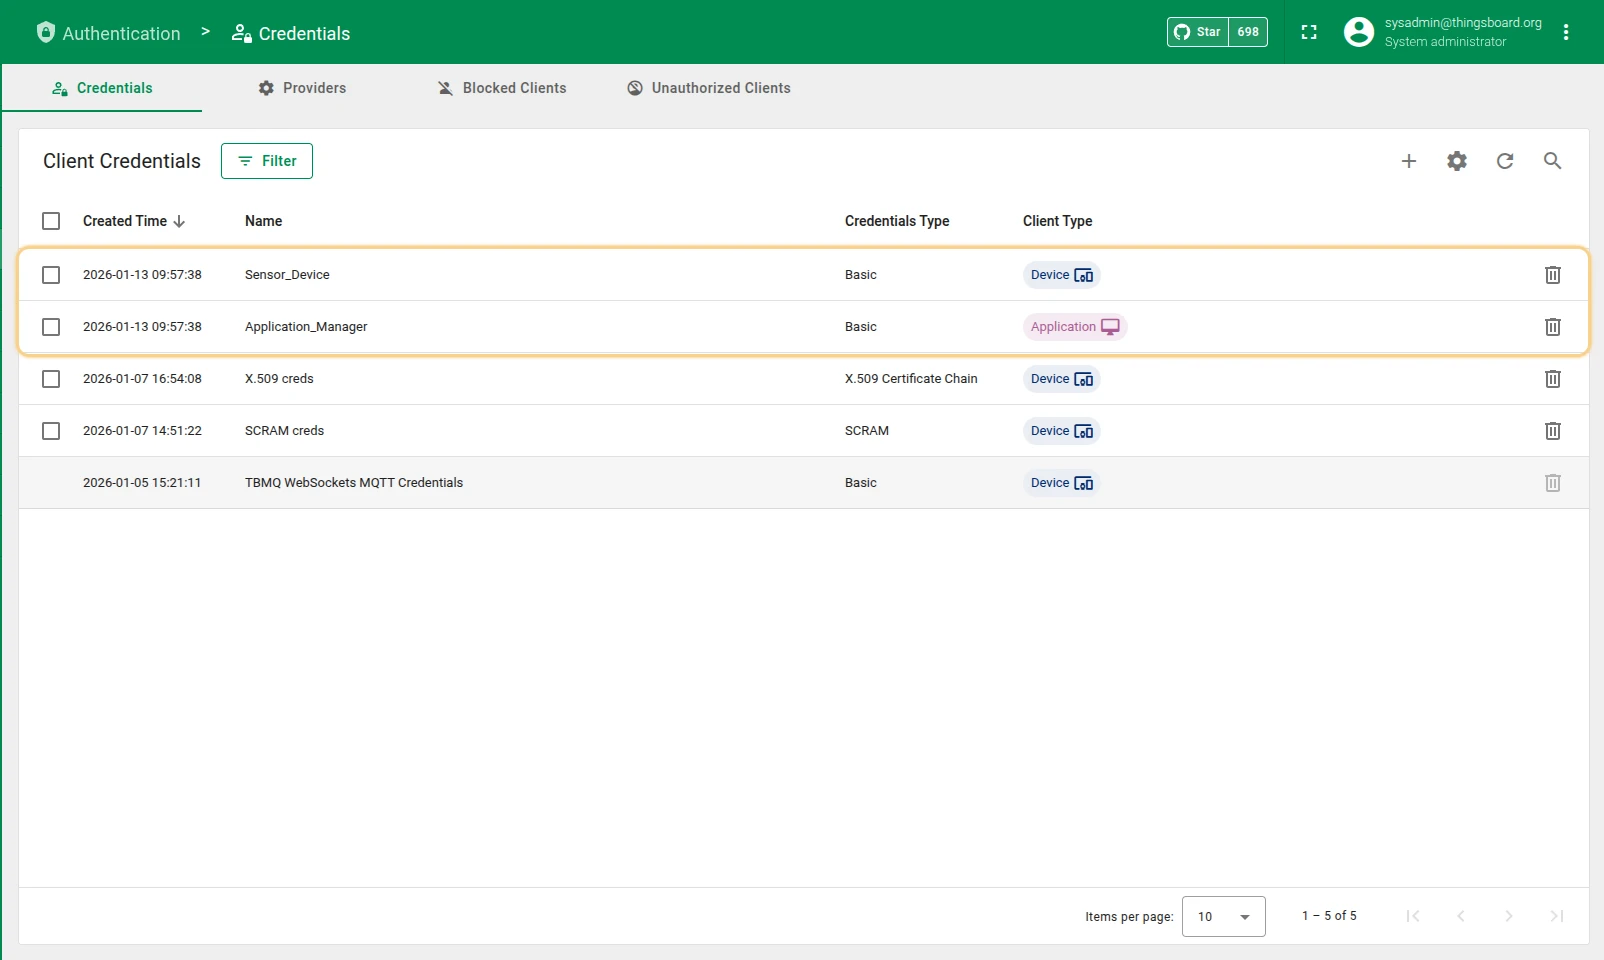
Task: Click the 698 star count
Action: pyautogui.click(x=1248, y=32)
